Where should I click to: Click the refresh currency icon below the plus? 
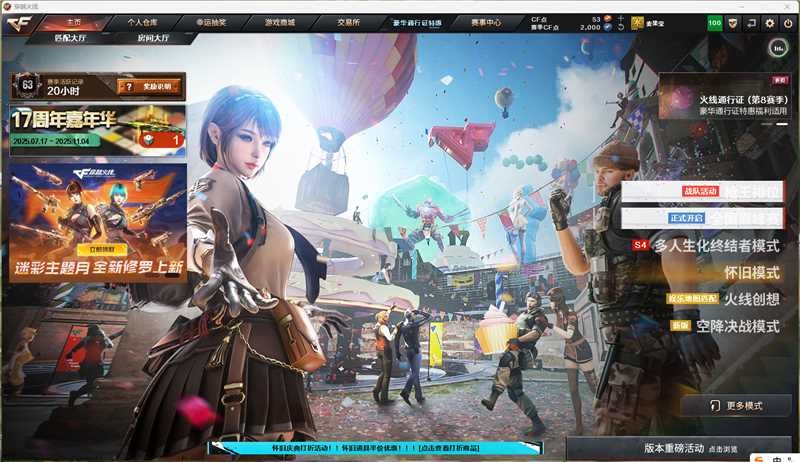pos(620,27)
